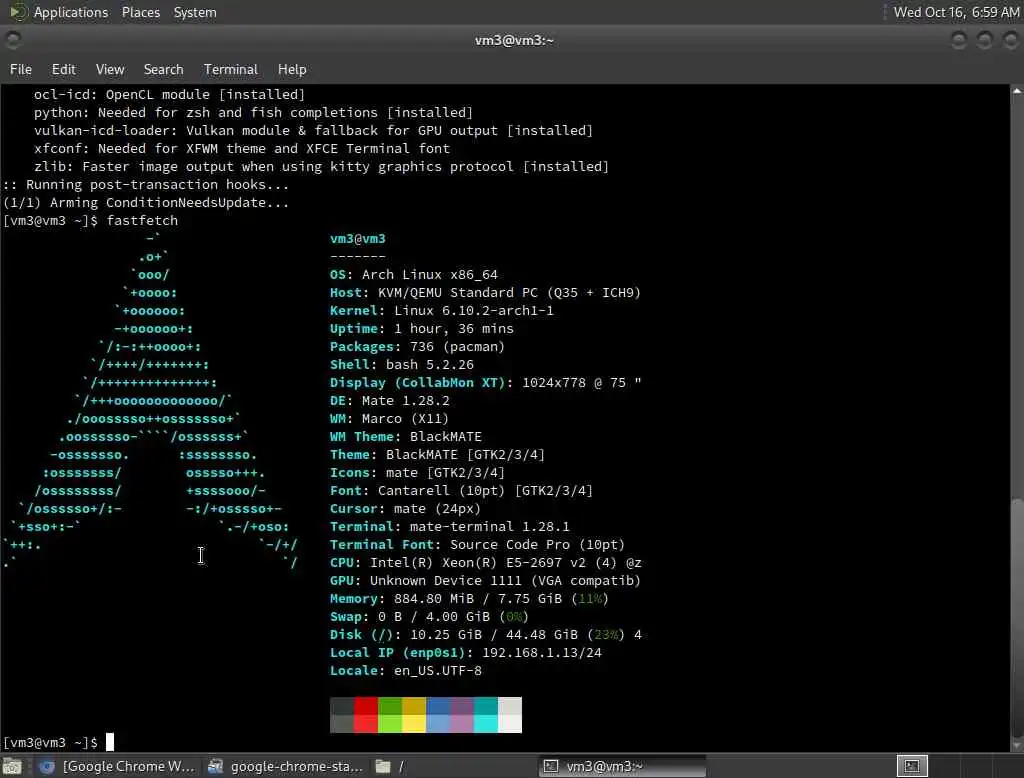The image size is (1024, 778).
Task: Open the Applications menu in top panel
Action: [71, 12]
